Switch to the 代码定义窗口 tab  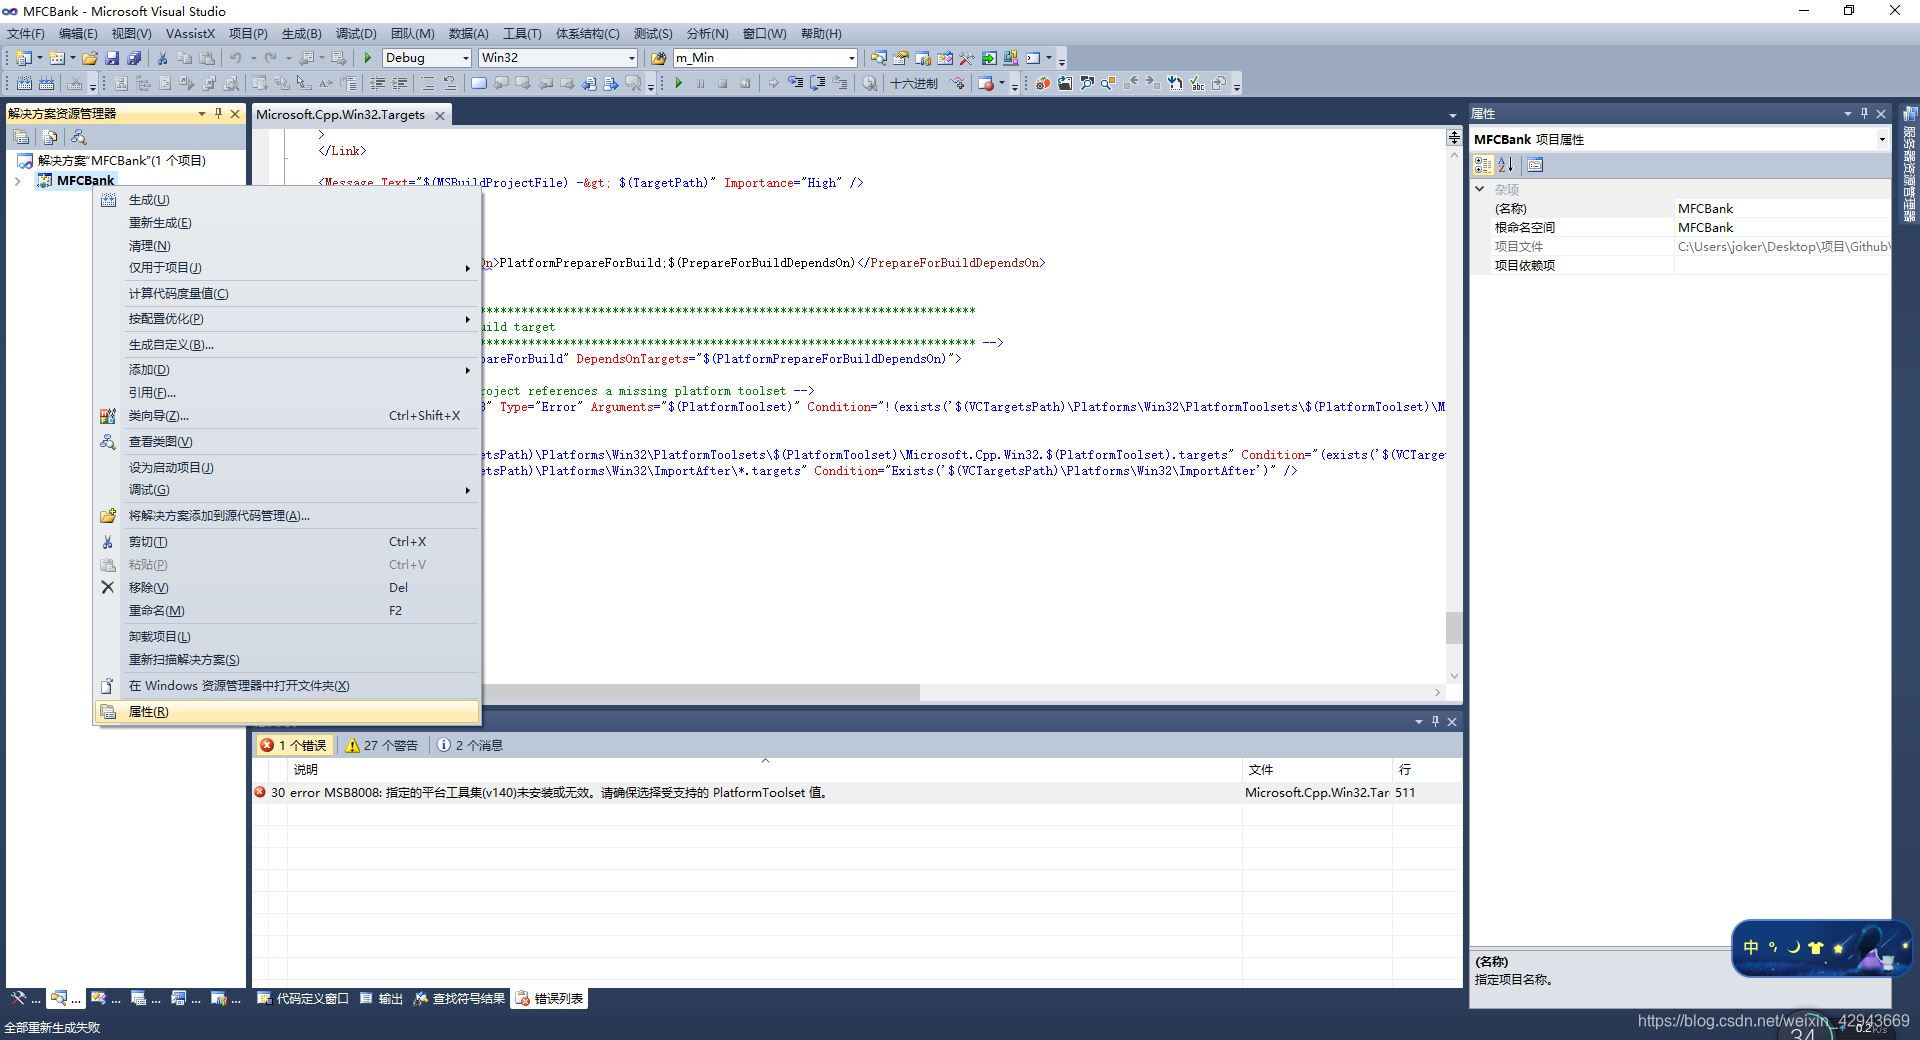(x=303, y=998)
